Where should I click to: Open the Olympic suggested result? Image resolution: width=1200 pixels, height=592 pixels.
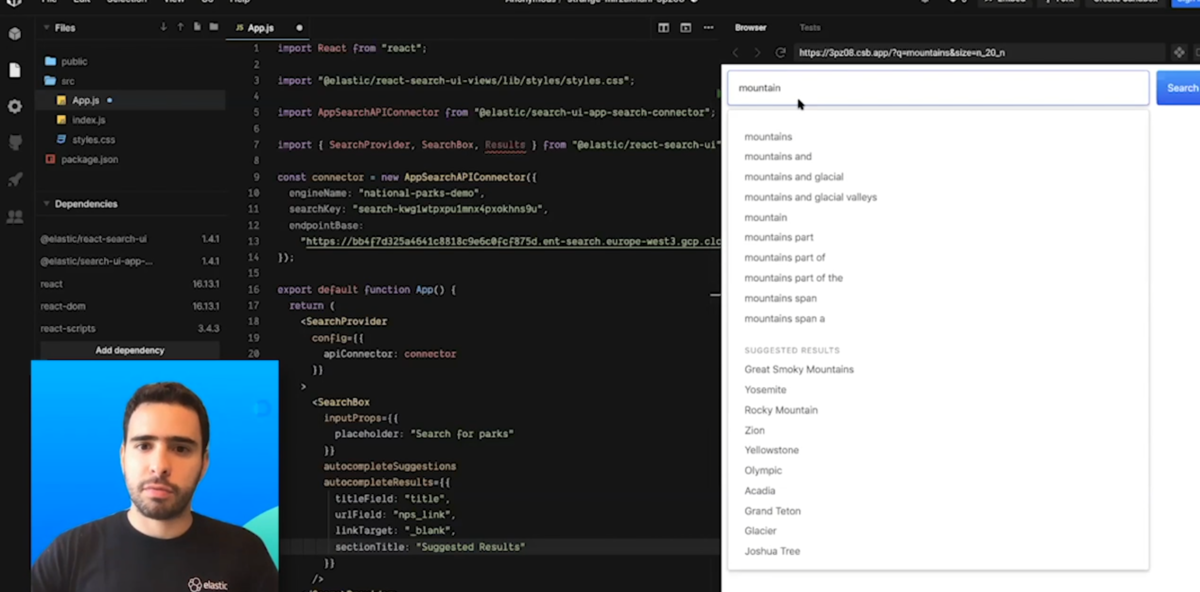(x=763, y=470)
